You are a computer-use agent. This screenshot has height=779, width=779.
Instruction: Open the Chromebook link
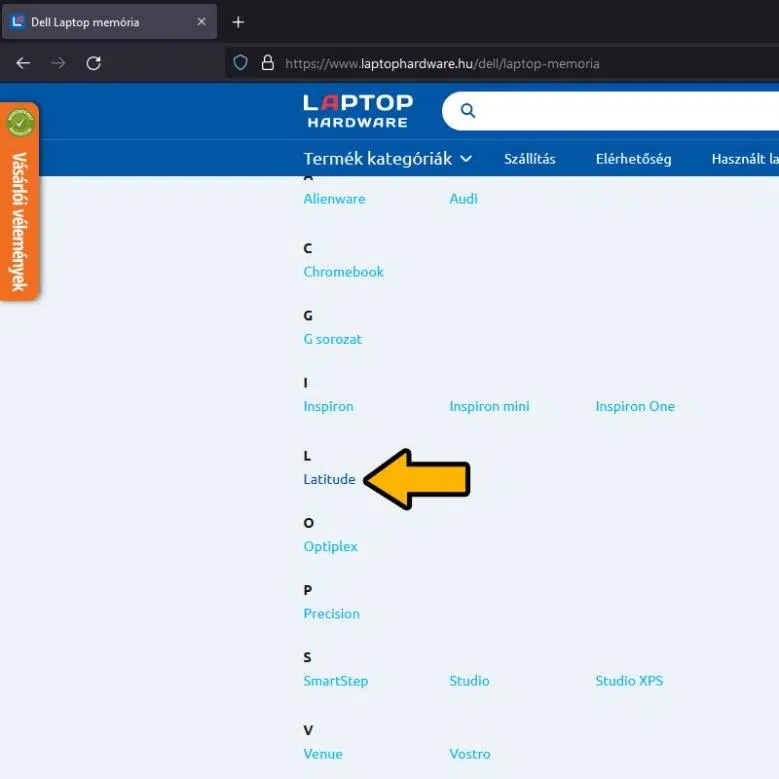[x=343, y=272]
